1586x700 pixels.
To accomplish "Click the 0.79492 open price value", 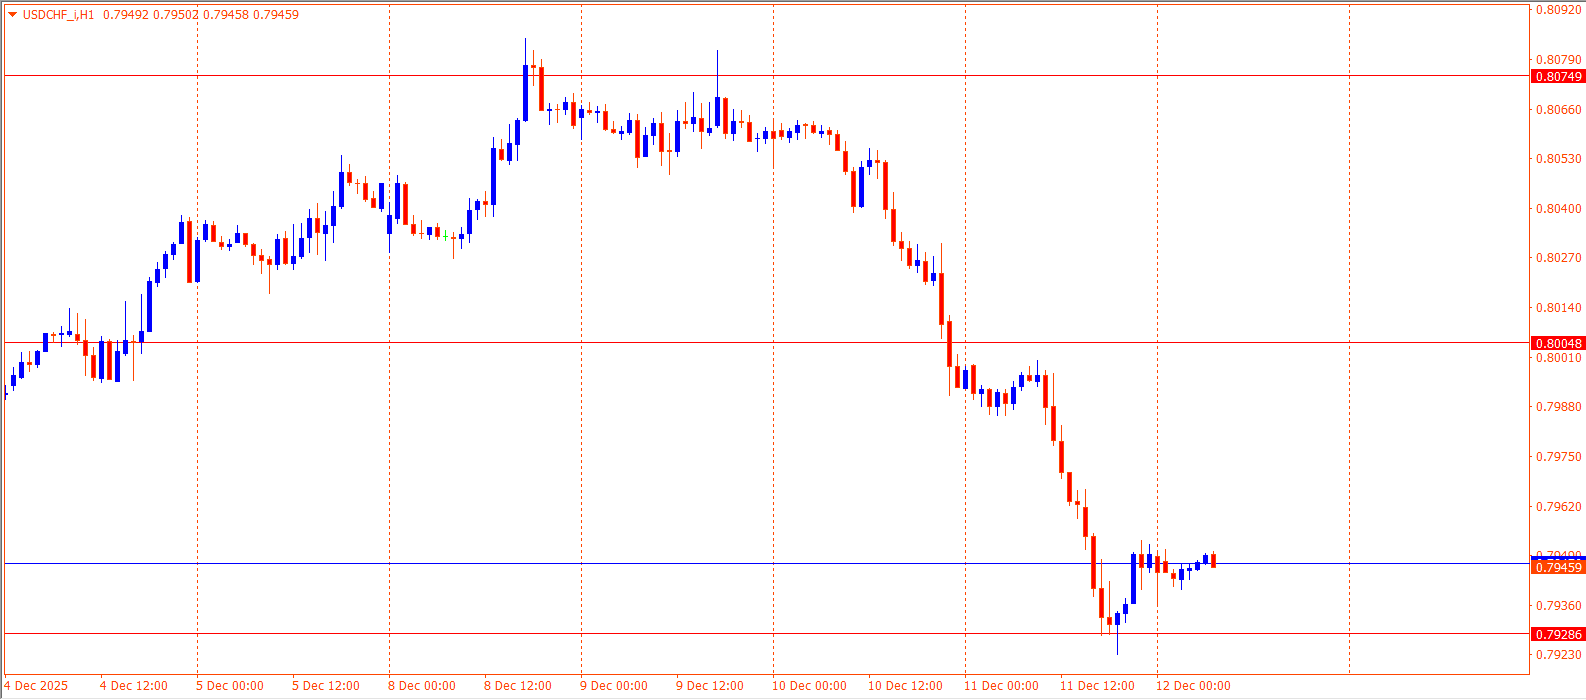I will [124, 15].
